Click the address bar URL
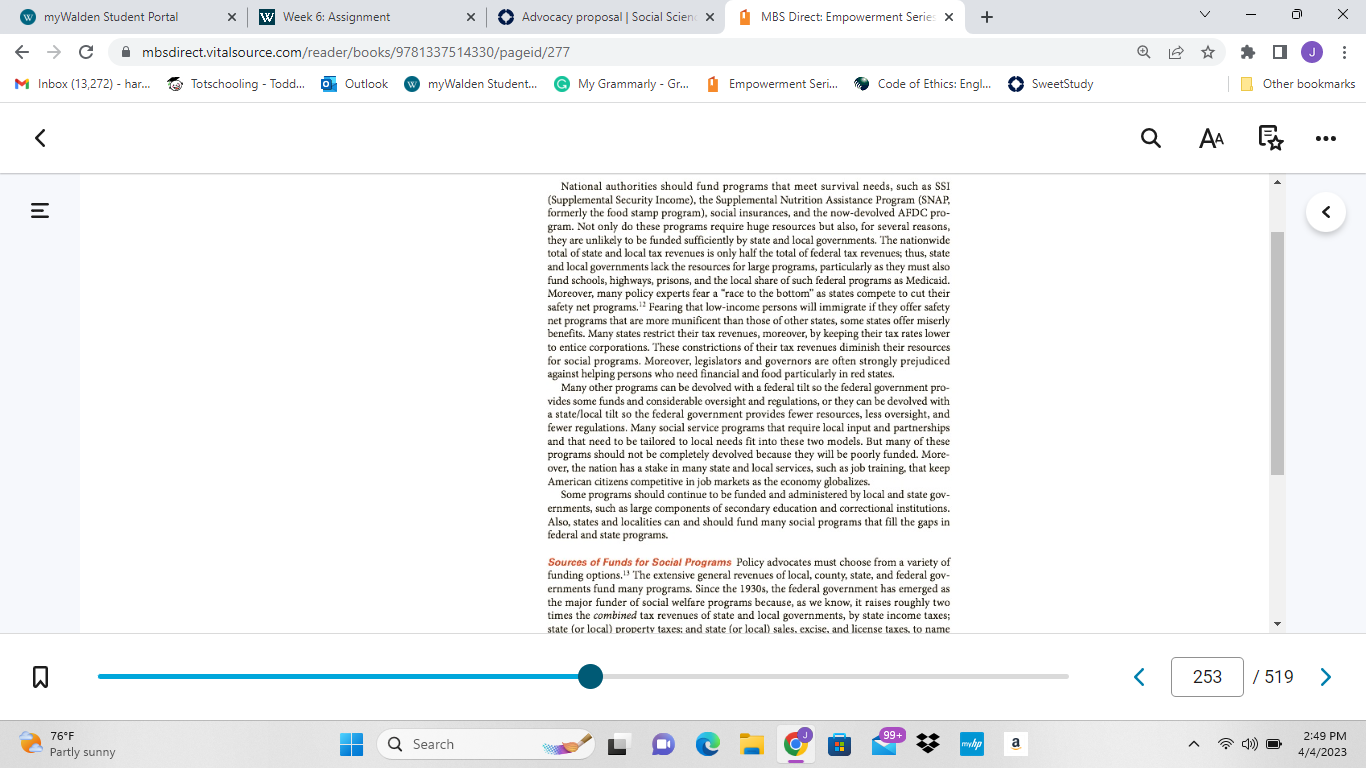This screenshot has height=768, width=1366. pyautogui.click(x=356, y=52)
